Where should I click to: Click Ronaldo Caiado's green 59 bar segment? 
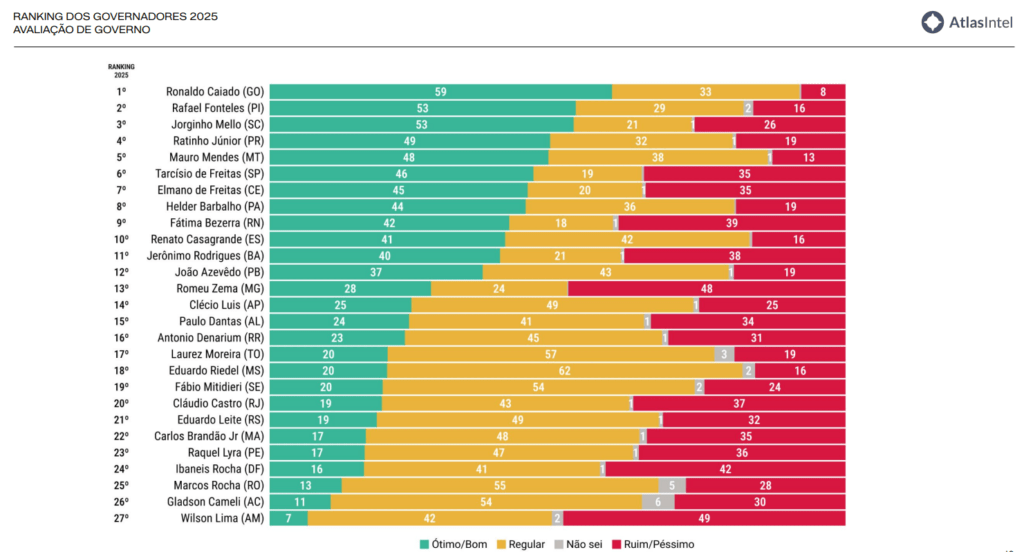point(440,92)
